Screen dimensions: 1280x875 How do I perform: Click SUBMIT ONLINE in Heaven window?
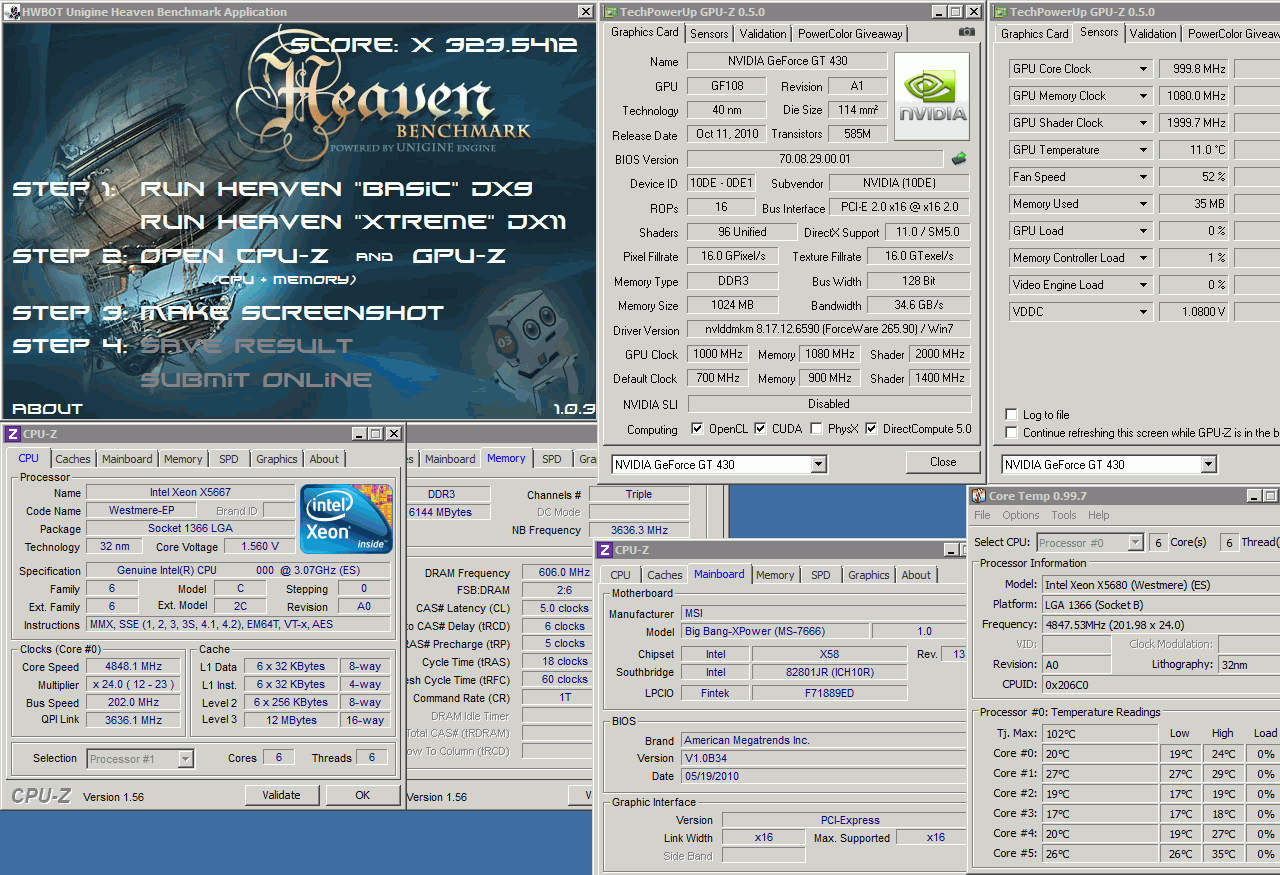(256, 380)
